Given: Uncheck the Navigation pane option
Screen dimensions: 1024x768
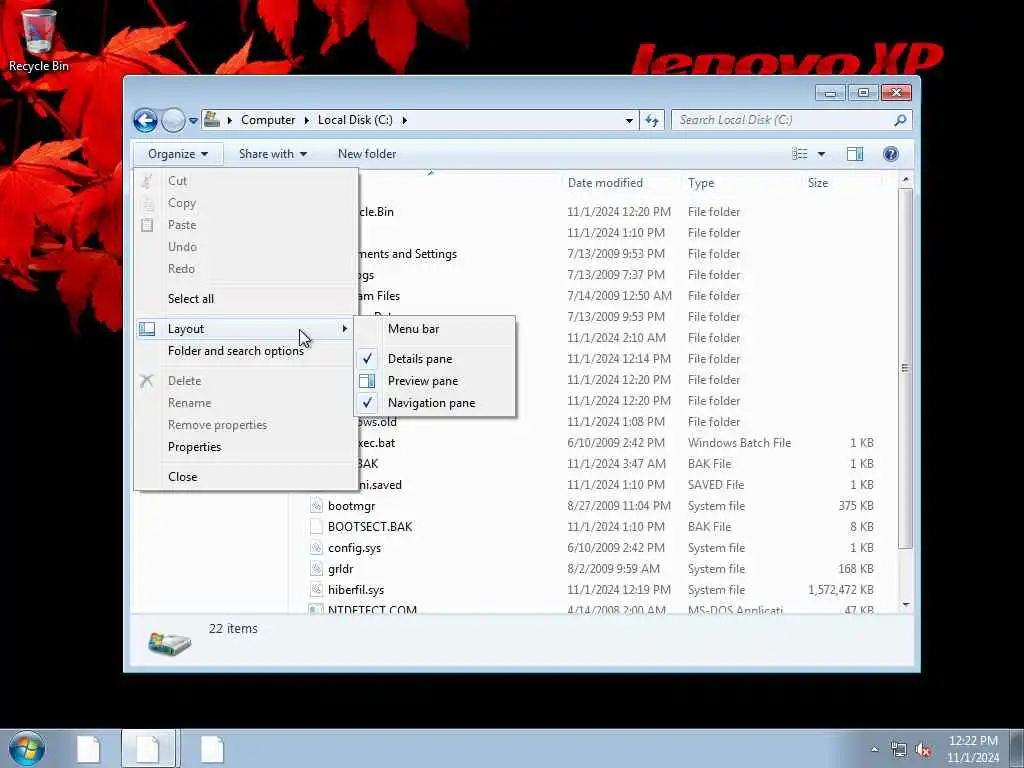Looking at the screenshot, I should click(434, 404).
